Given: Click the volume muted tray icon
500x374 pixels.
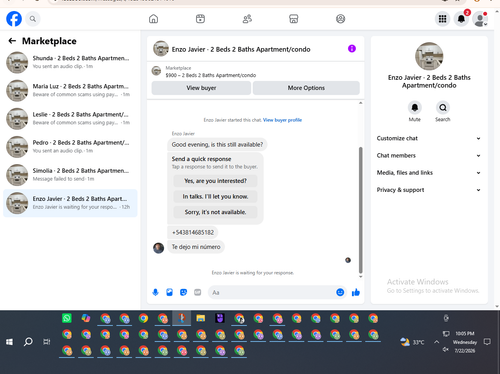Looking at the screenshot, I should 446,350.
